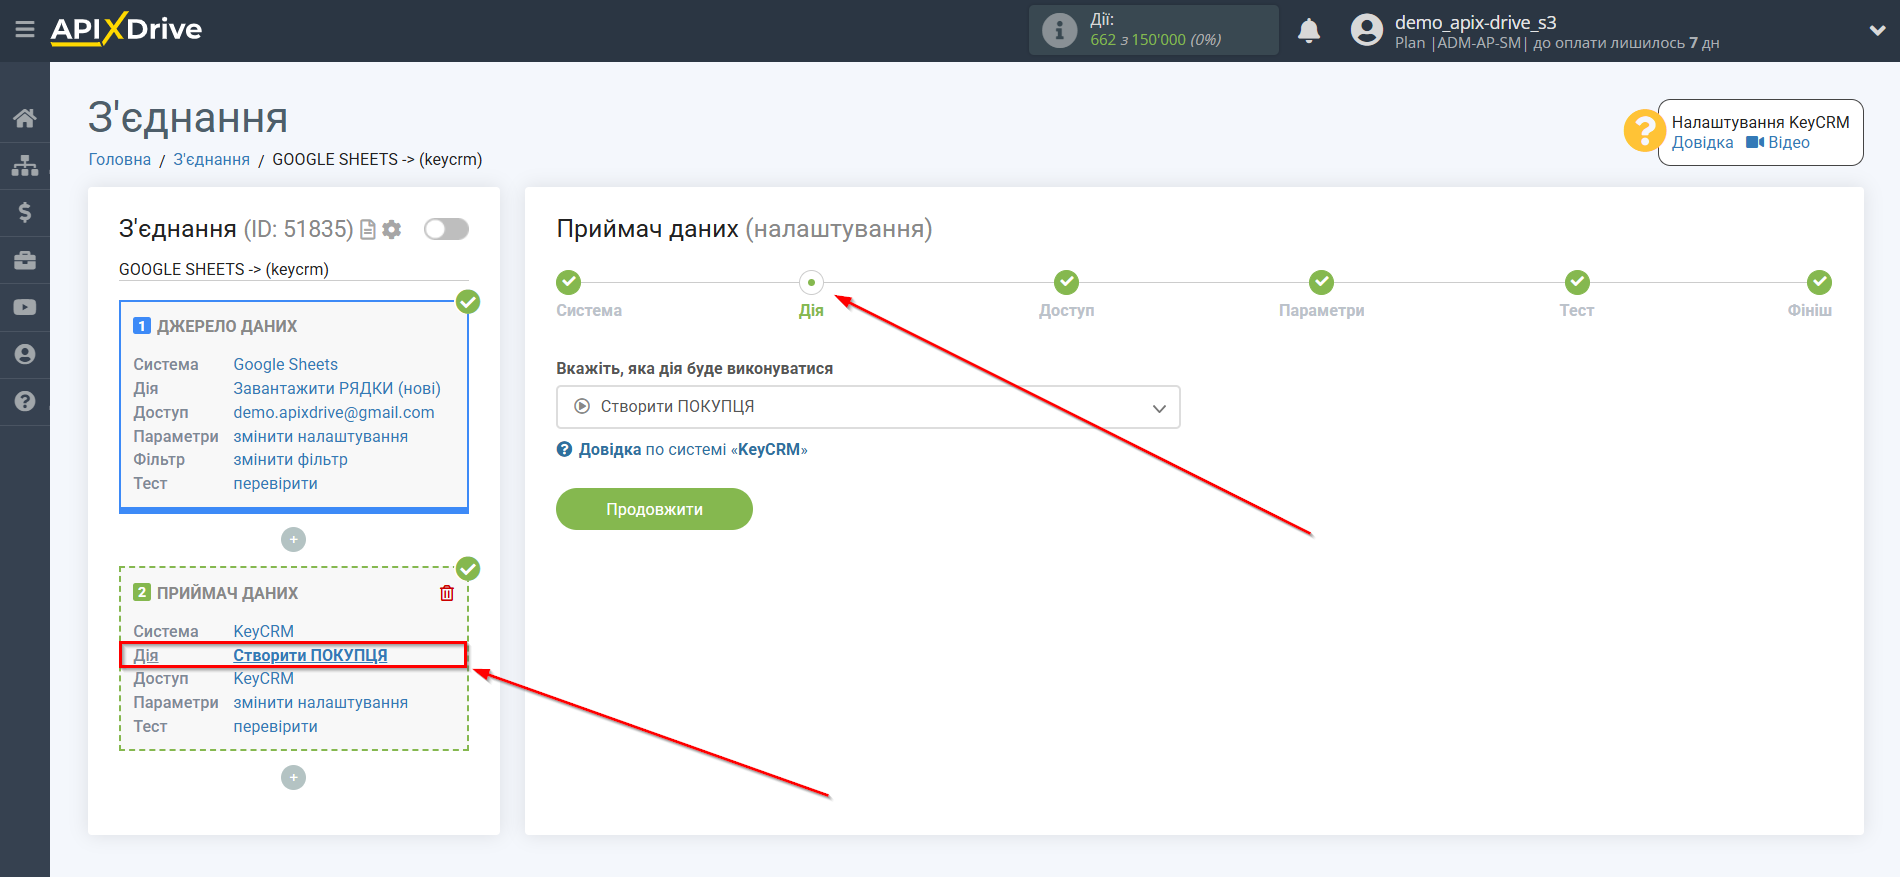Screen dimensions: 1900x877
Task: Open the hamburger menu
Action: tap(25, 30)
